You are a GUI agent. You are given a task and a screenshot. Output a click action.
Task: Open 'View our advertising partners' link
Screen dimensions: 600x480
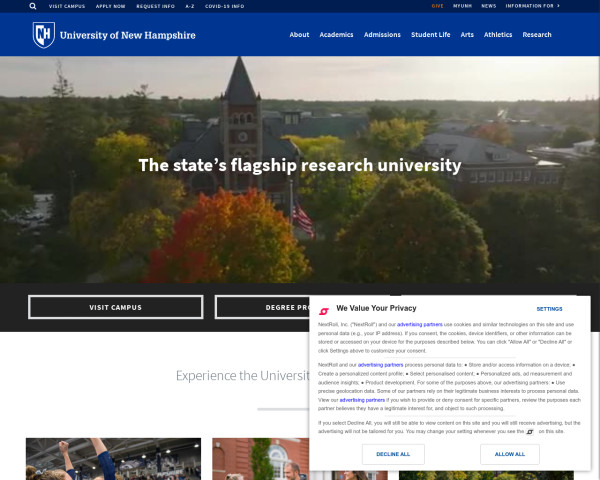click(x=362, y=400)
